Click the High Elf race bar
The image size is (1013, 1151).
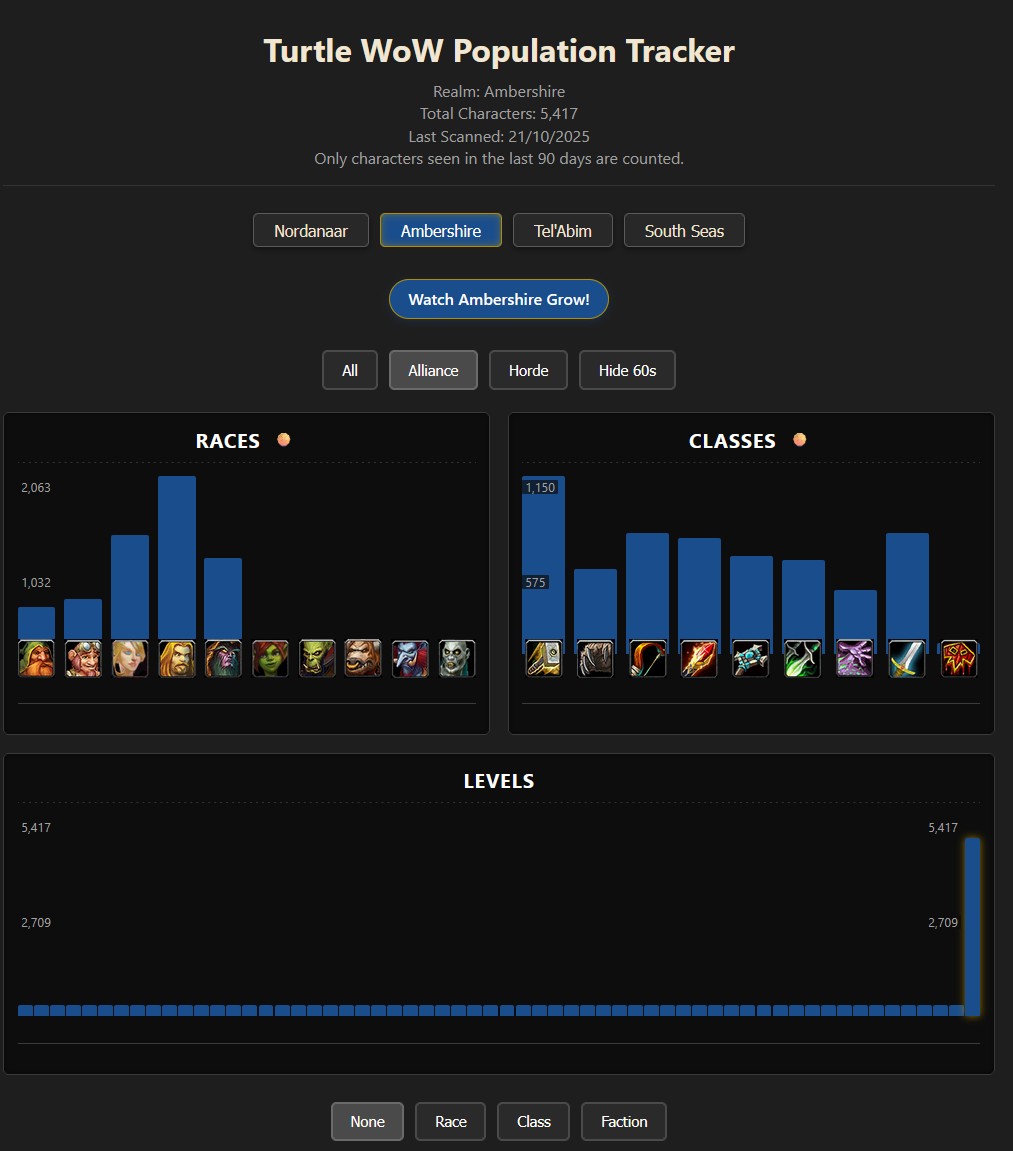click(x=130, y=587)
